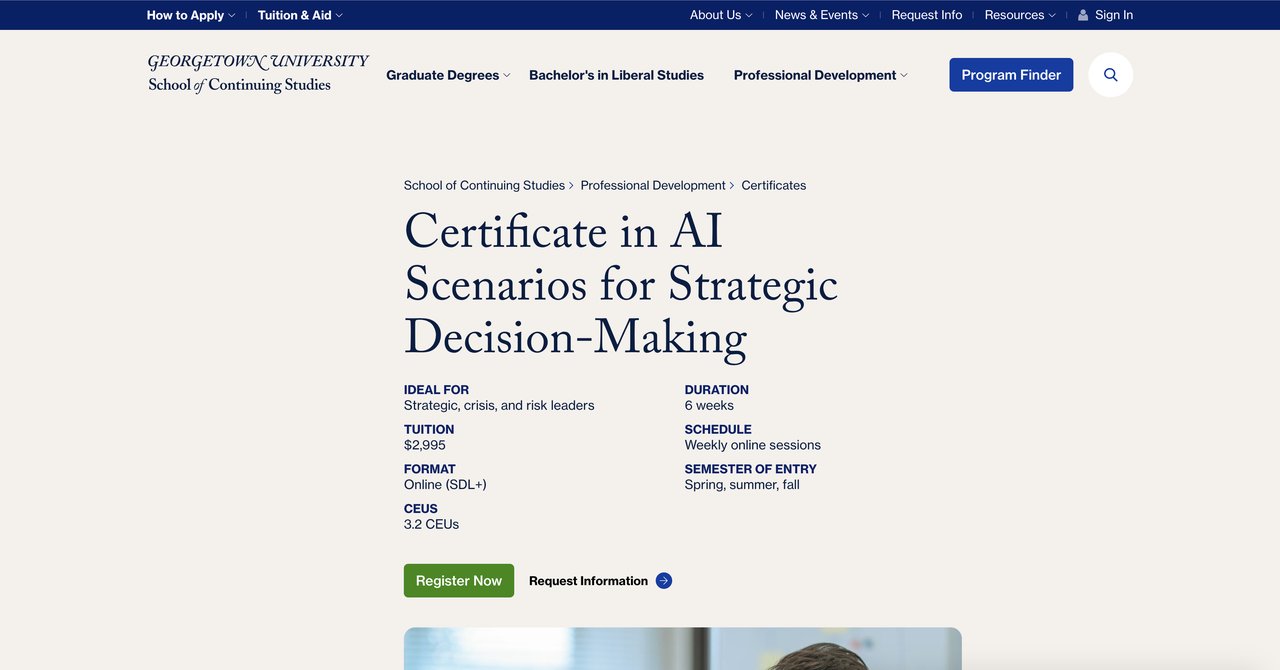Image resolution: width=1280 pixels, height=670 pixels.
Task: Select the text "6 weeks"
Action: [709, 406]
